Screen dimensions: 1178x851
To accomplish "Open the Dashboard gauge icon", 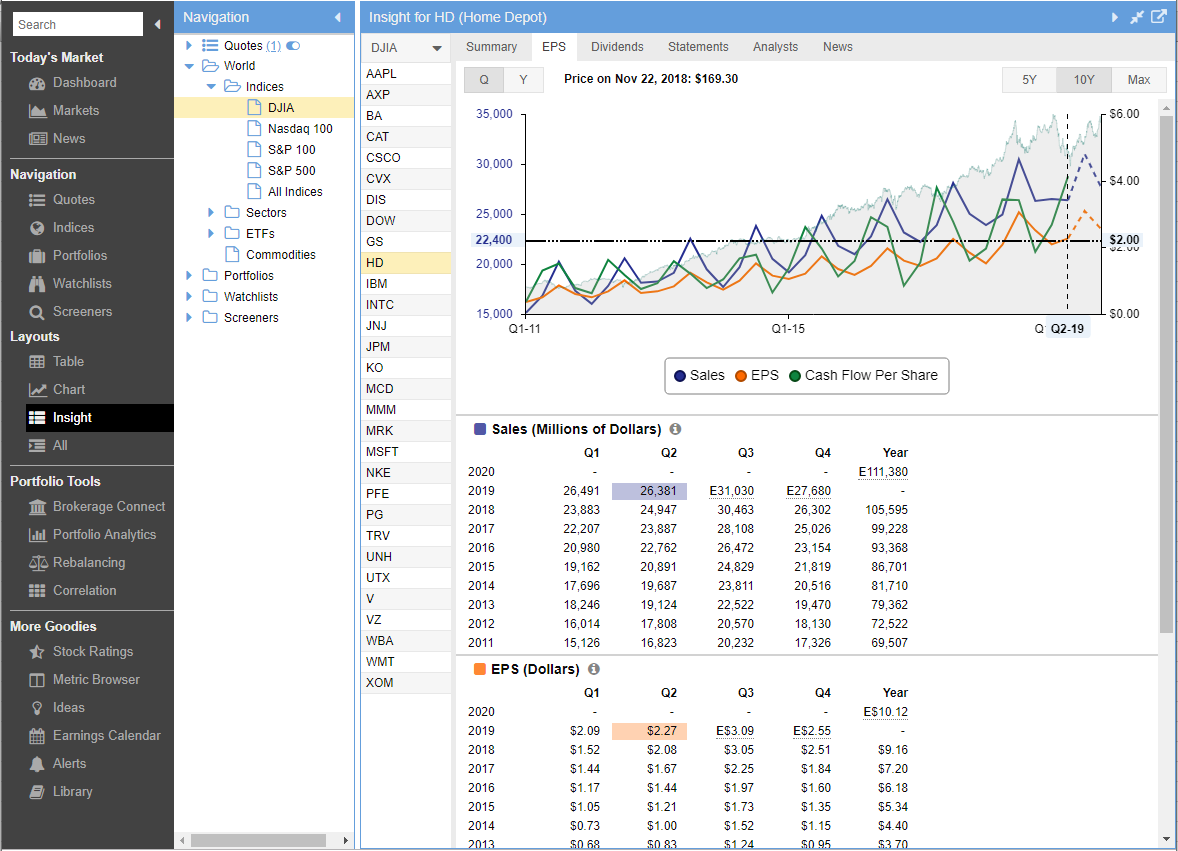I will pos(37,83).
